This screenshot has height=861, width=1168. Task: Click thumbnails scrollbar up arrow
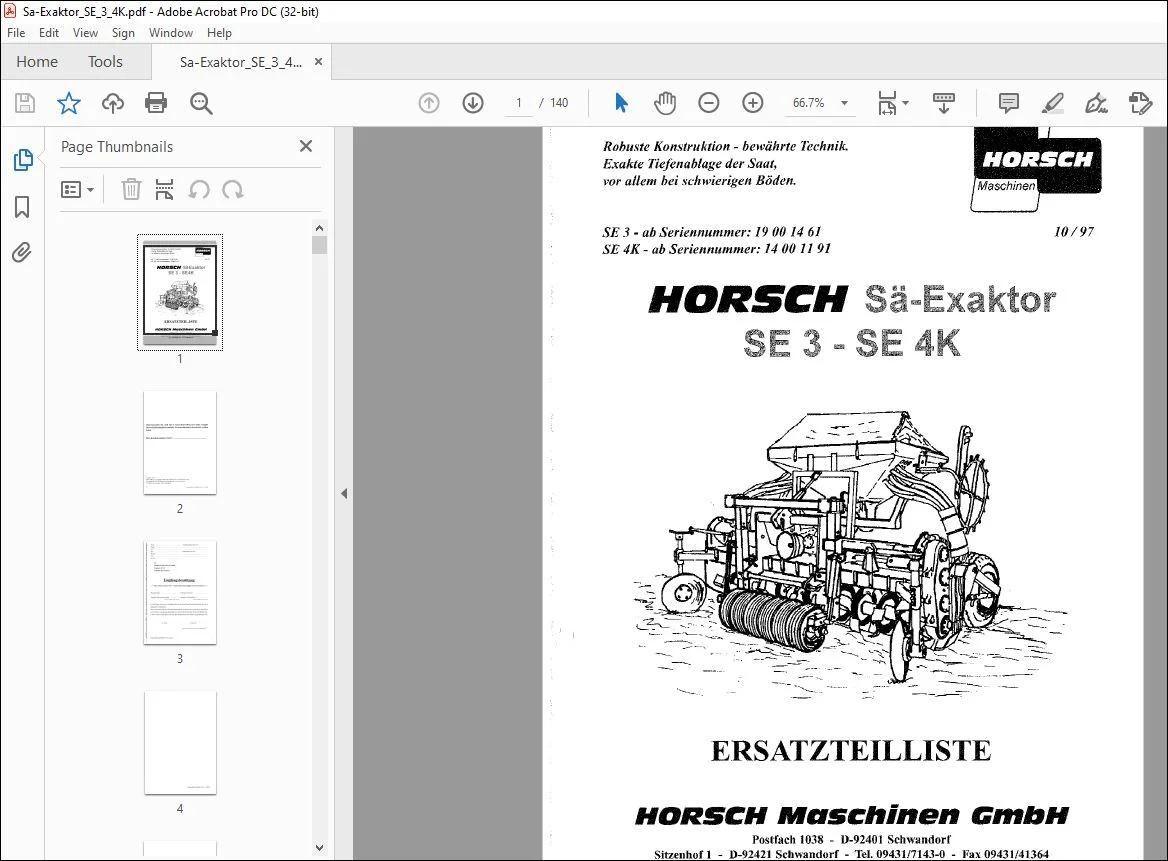click(320, 228)
